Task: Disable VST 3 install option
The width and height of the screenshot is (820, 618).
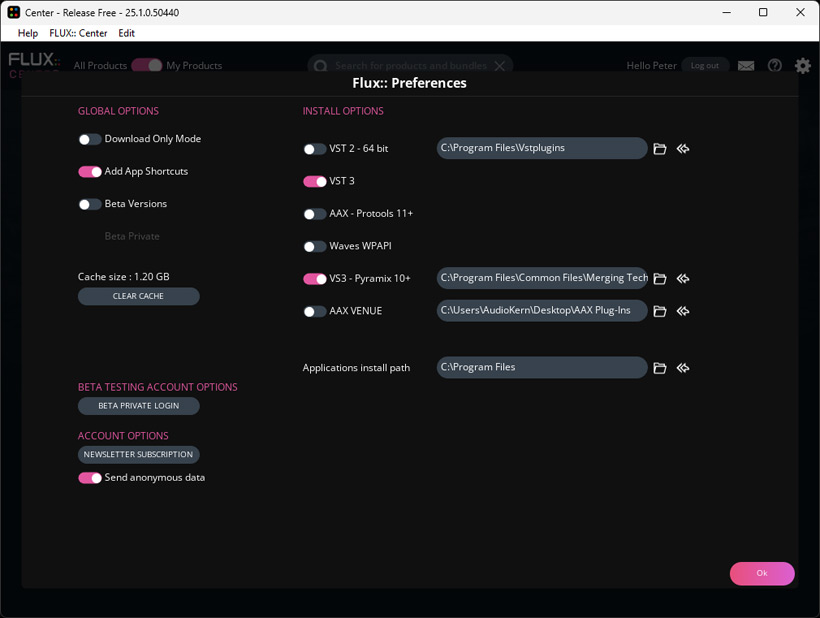Action: pos(314,181)
